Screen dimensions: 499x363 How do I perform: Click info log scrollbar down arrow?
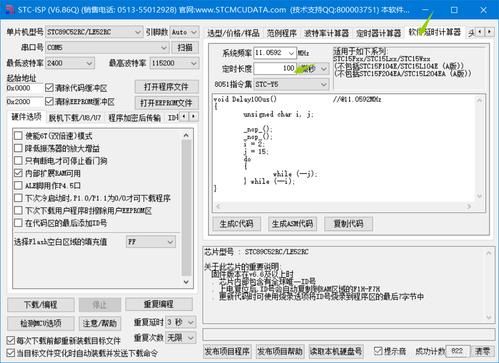(x=489, y=317)
